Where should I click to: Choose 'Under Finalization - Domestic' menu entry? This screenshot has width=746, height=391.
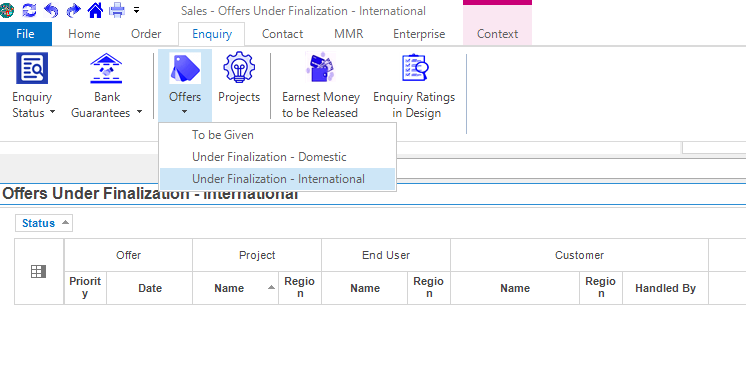pyautogui.click(x=277, y=157)
